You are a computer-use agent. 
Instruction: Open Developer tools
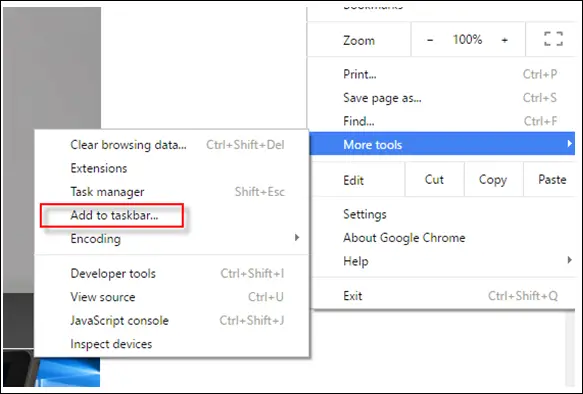(x=113, y=274)
